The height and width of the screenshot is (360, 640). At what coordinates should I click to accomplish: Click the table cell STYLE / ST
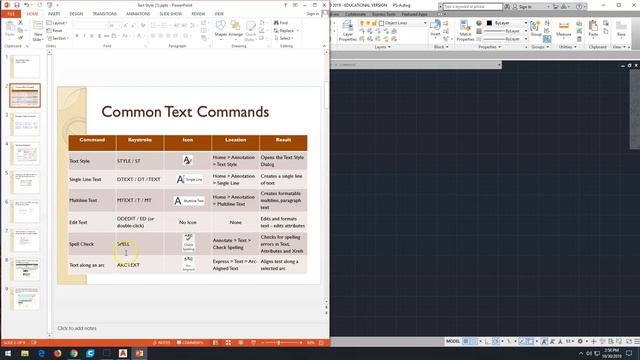(x=140, y=161)
